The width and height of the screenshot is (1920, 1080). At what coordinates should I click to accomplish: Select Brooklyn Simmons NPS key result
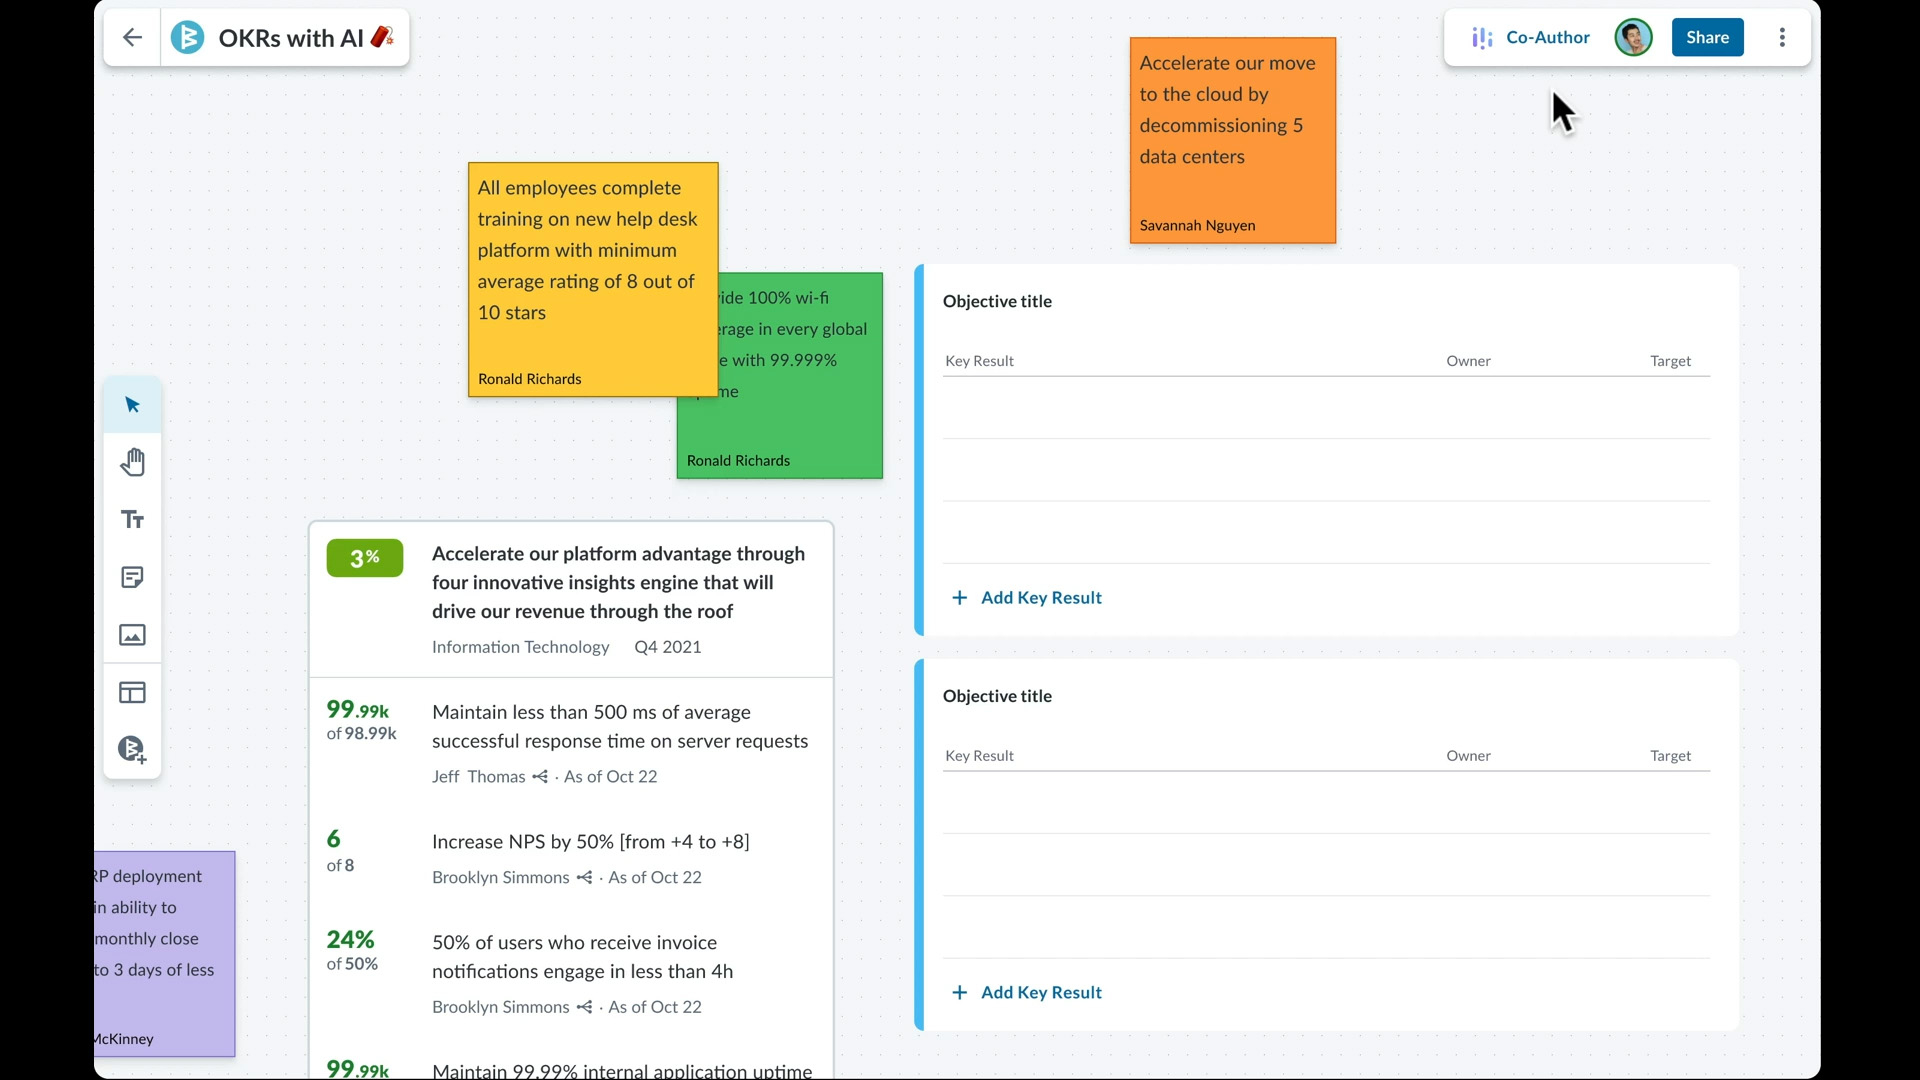[591, 841]
